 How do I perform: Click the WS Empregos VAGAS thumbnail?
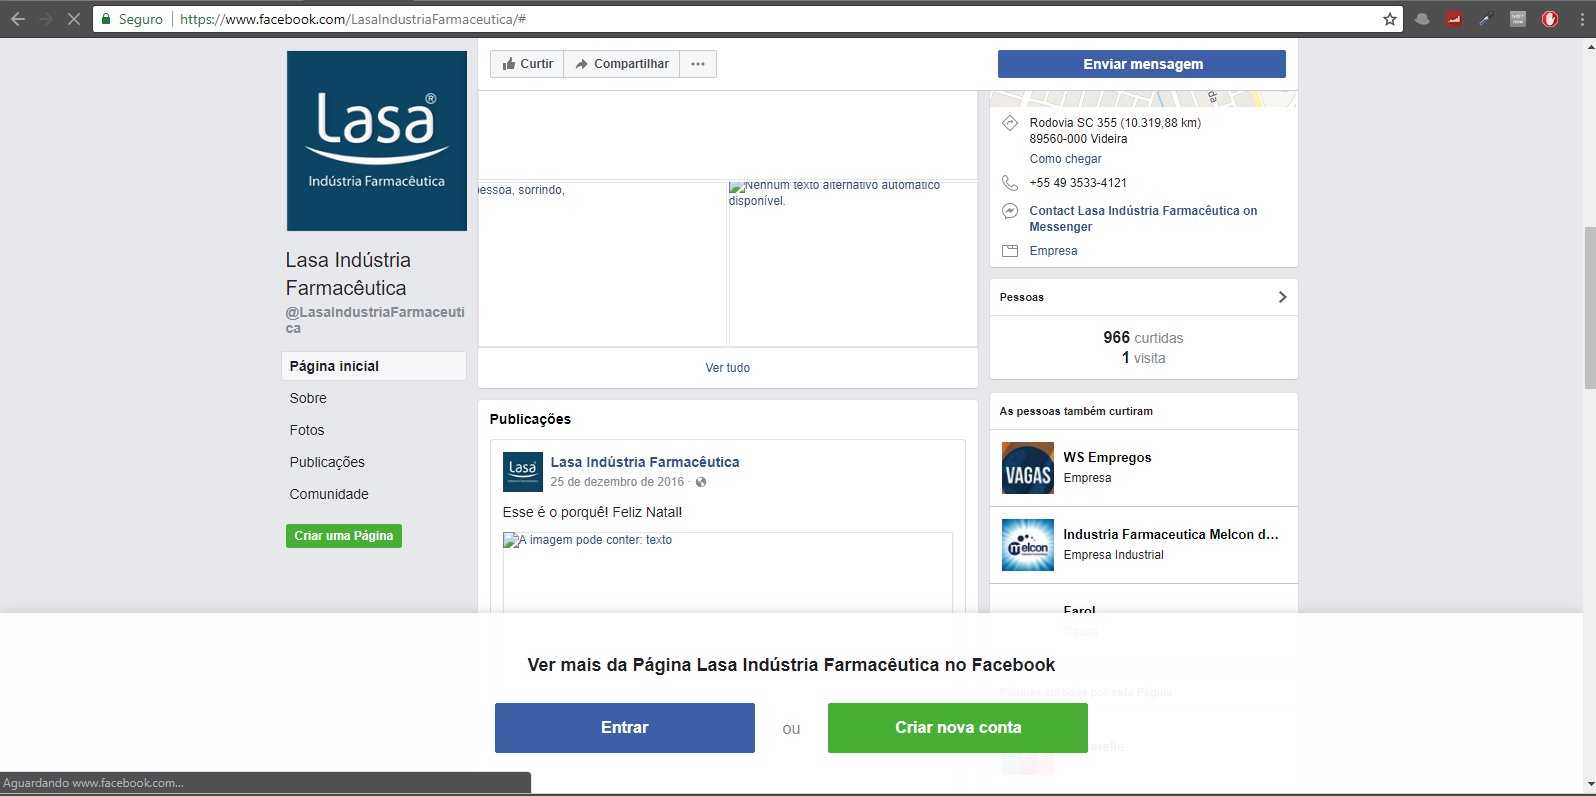pyautogui.click(x=1028, y=468)
